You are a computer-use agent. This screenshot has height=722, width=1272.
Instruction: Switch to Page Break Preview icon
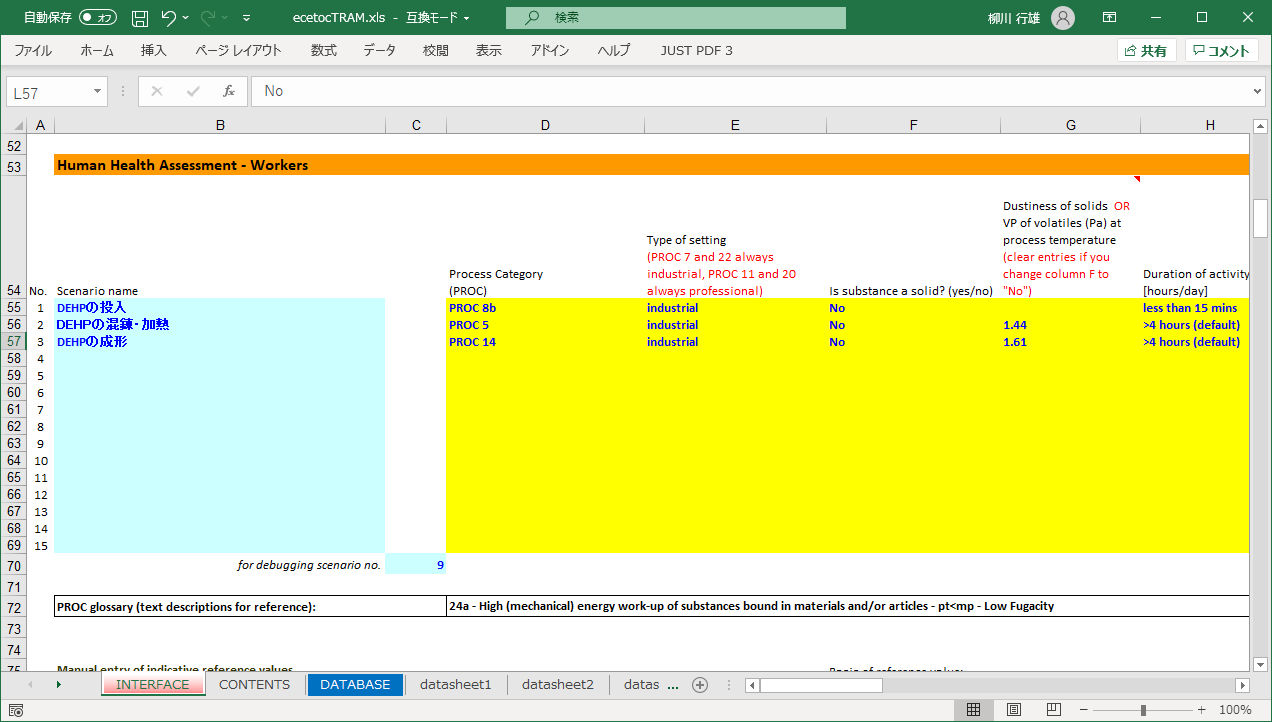point(1053,709)
